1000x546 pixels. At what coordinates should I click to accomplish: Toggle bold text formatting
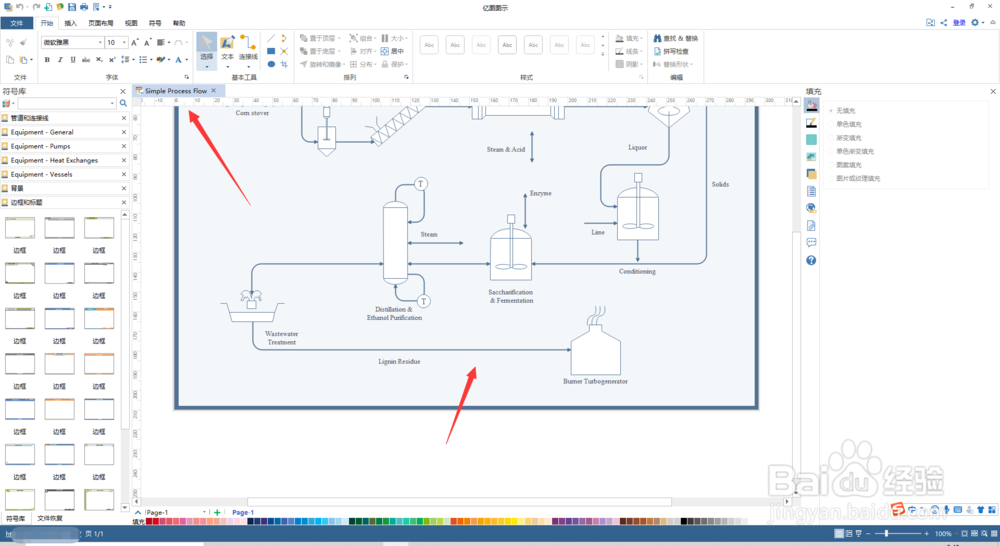coord(47,59)
